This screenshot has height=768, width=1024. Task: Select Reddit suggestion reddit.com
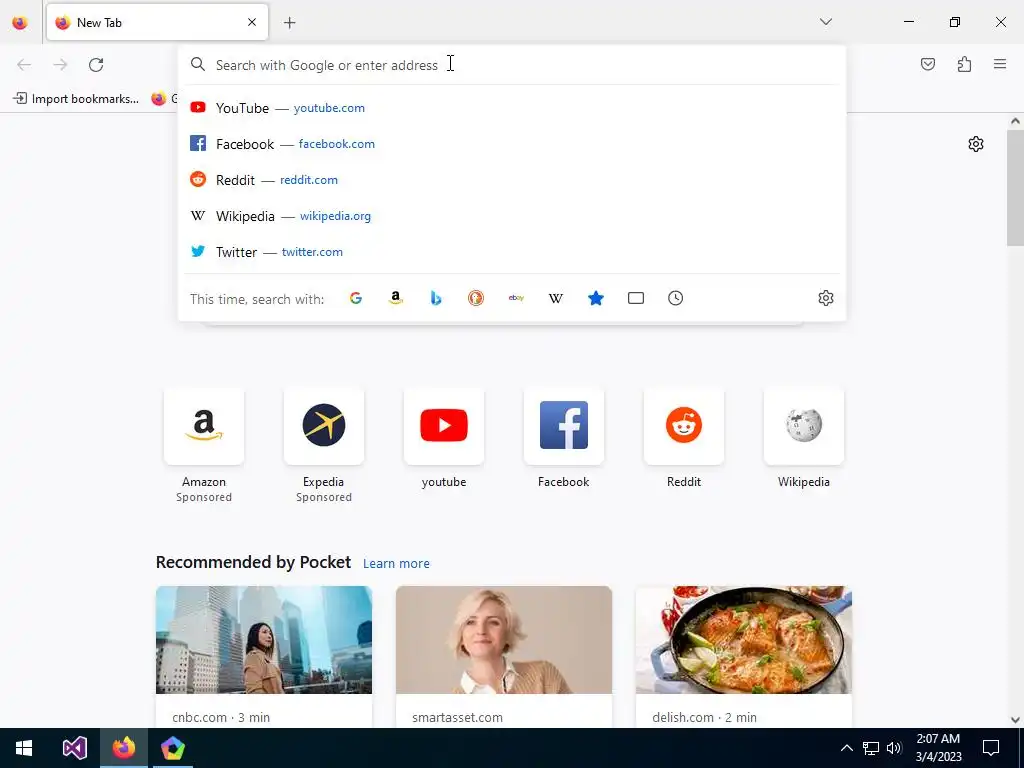tap(512, 180)
